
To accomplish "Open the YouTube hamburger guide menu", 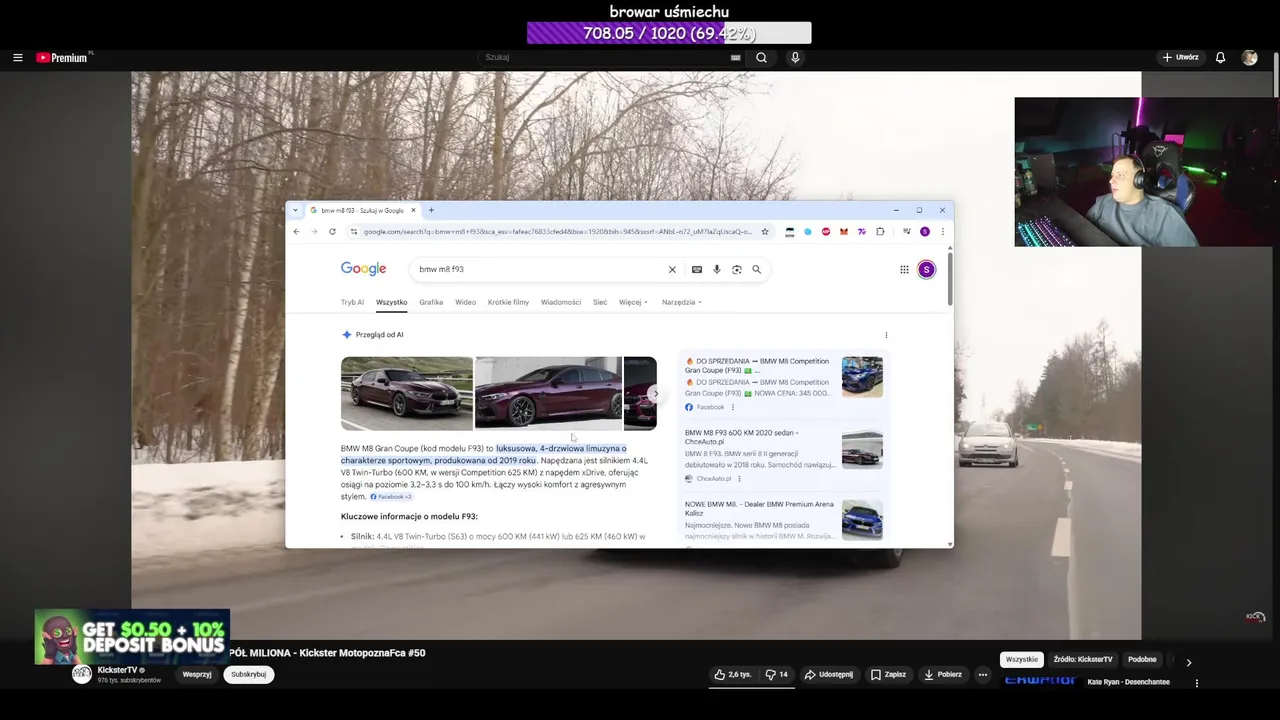I will point(17,58).
